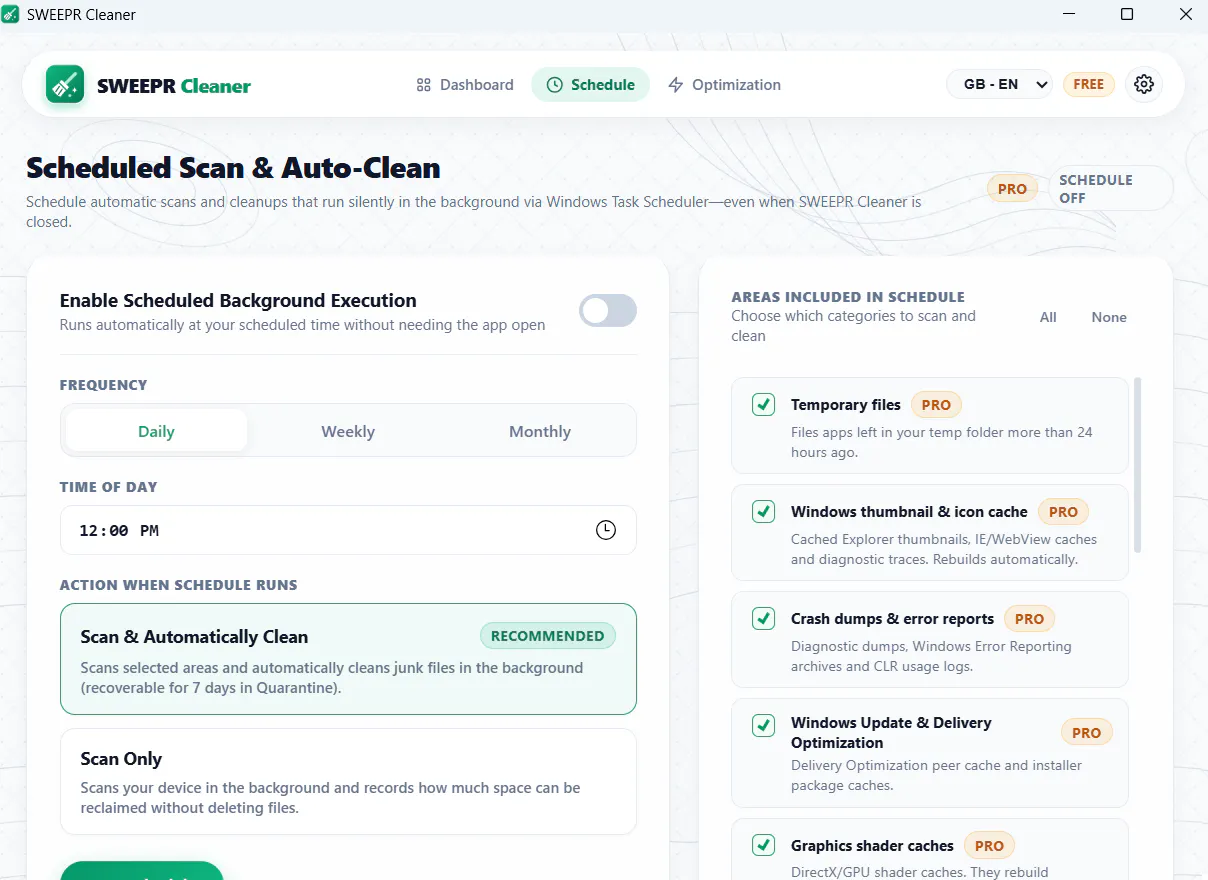Click the areas list scrollbar
Viewport: 1208px width, 880px height.
tap(1137, 465)
